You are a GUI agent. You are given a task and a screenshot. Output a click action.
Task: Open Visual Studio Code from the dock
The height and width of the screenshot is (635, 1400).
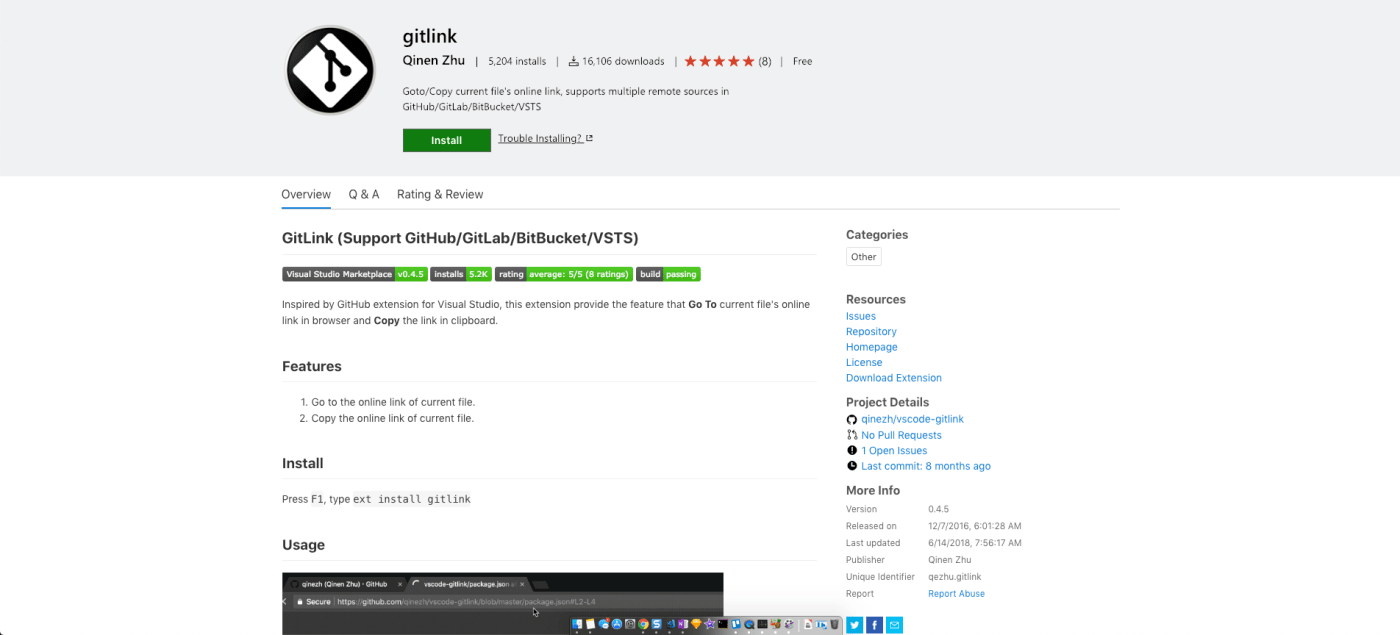pos(670,624)
